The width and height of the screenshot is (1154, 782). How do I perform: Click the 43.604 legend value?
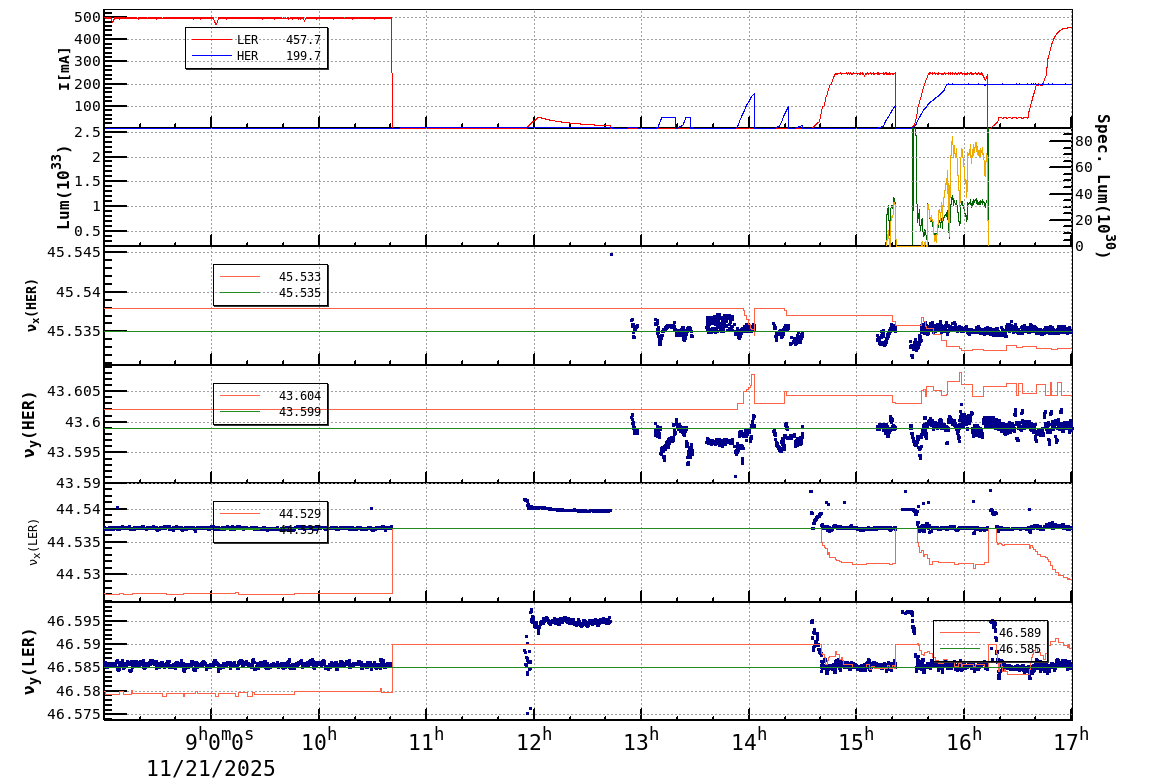pyautogui.click(x=300, y=396)
